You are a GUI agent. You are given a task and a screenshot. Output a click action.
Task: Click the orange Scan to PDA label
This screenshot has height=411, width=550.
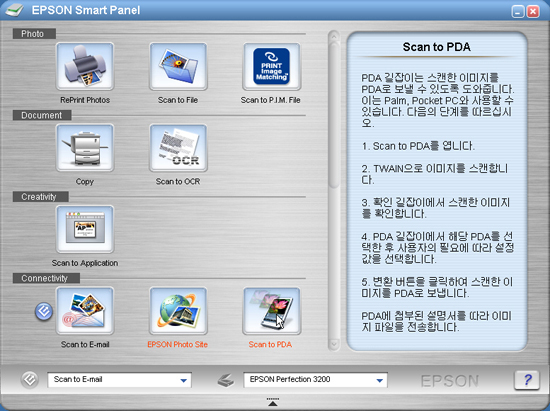coord(270,344)
